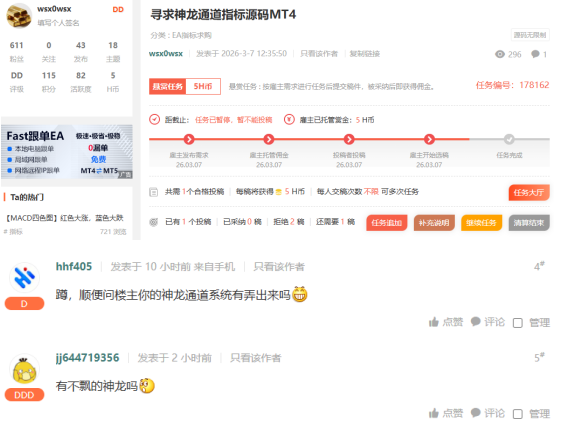This screenshot has width=567, height=430.
Task: Click thinking emoji in jj644719356's reply
Action: (147, 386)
